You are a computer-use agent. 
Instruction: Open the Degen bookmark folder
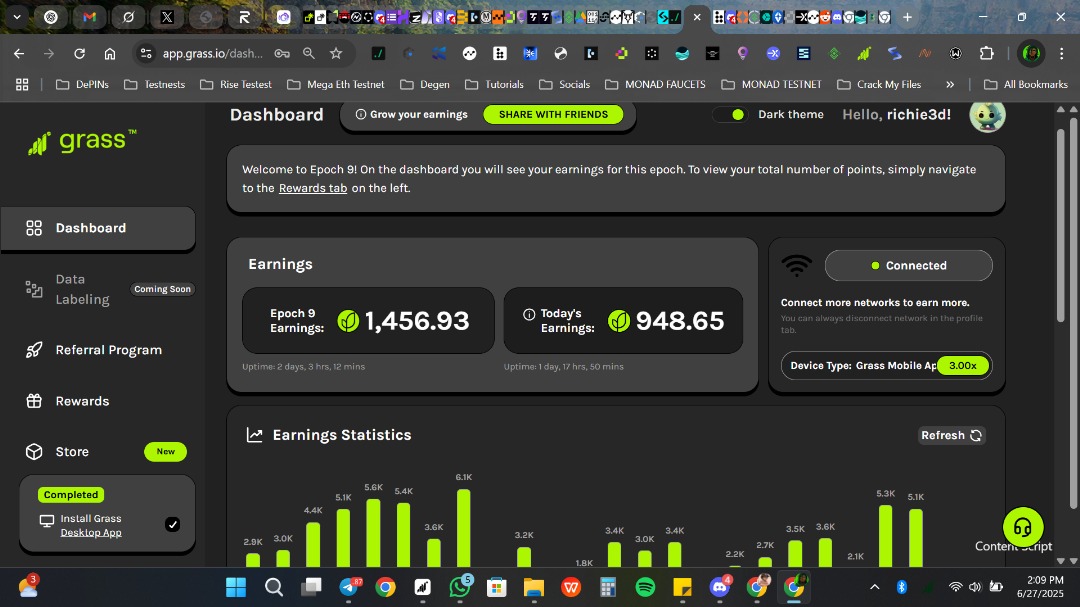click(424, 85)
